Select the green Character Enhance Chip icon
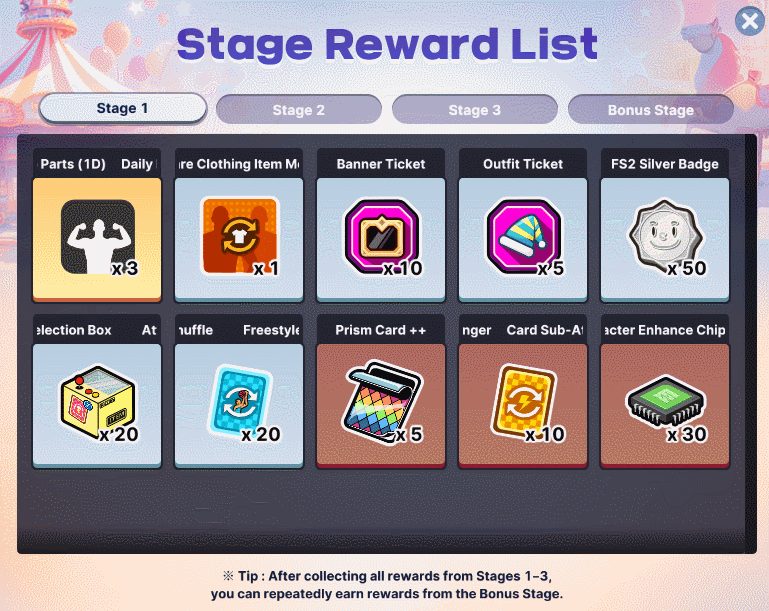 665,403
